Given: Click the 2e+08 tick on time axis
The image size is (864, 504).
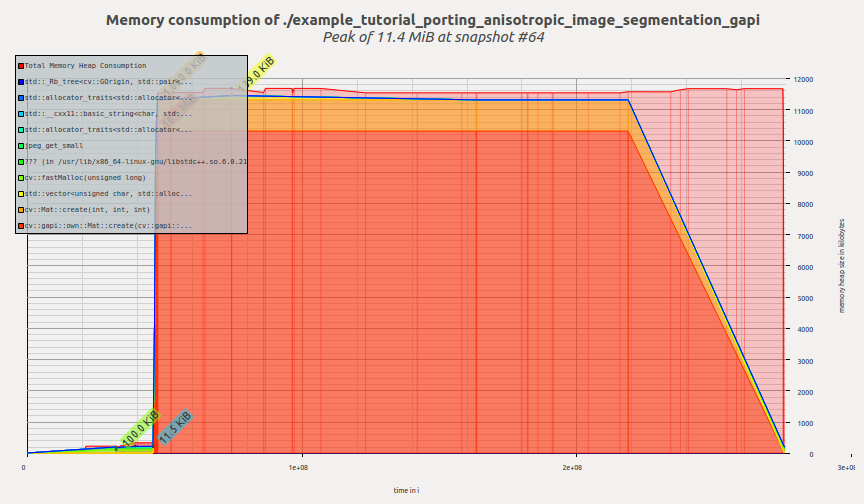Looking at the screenshot, I should point(572,467).
